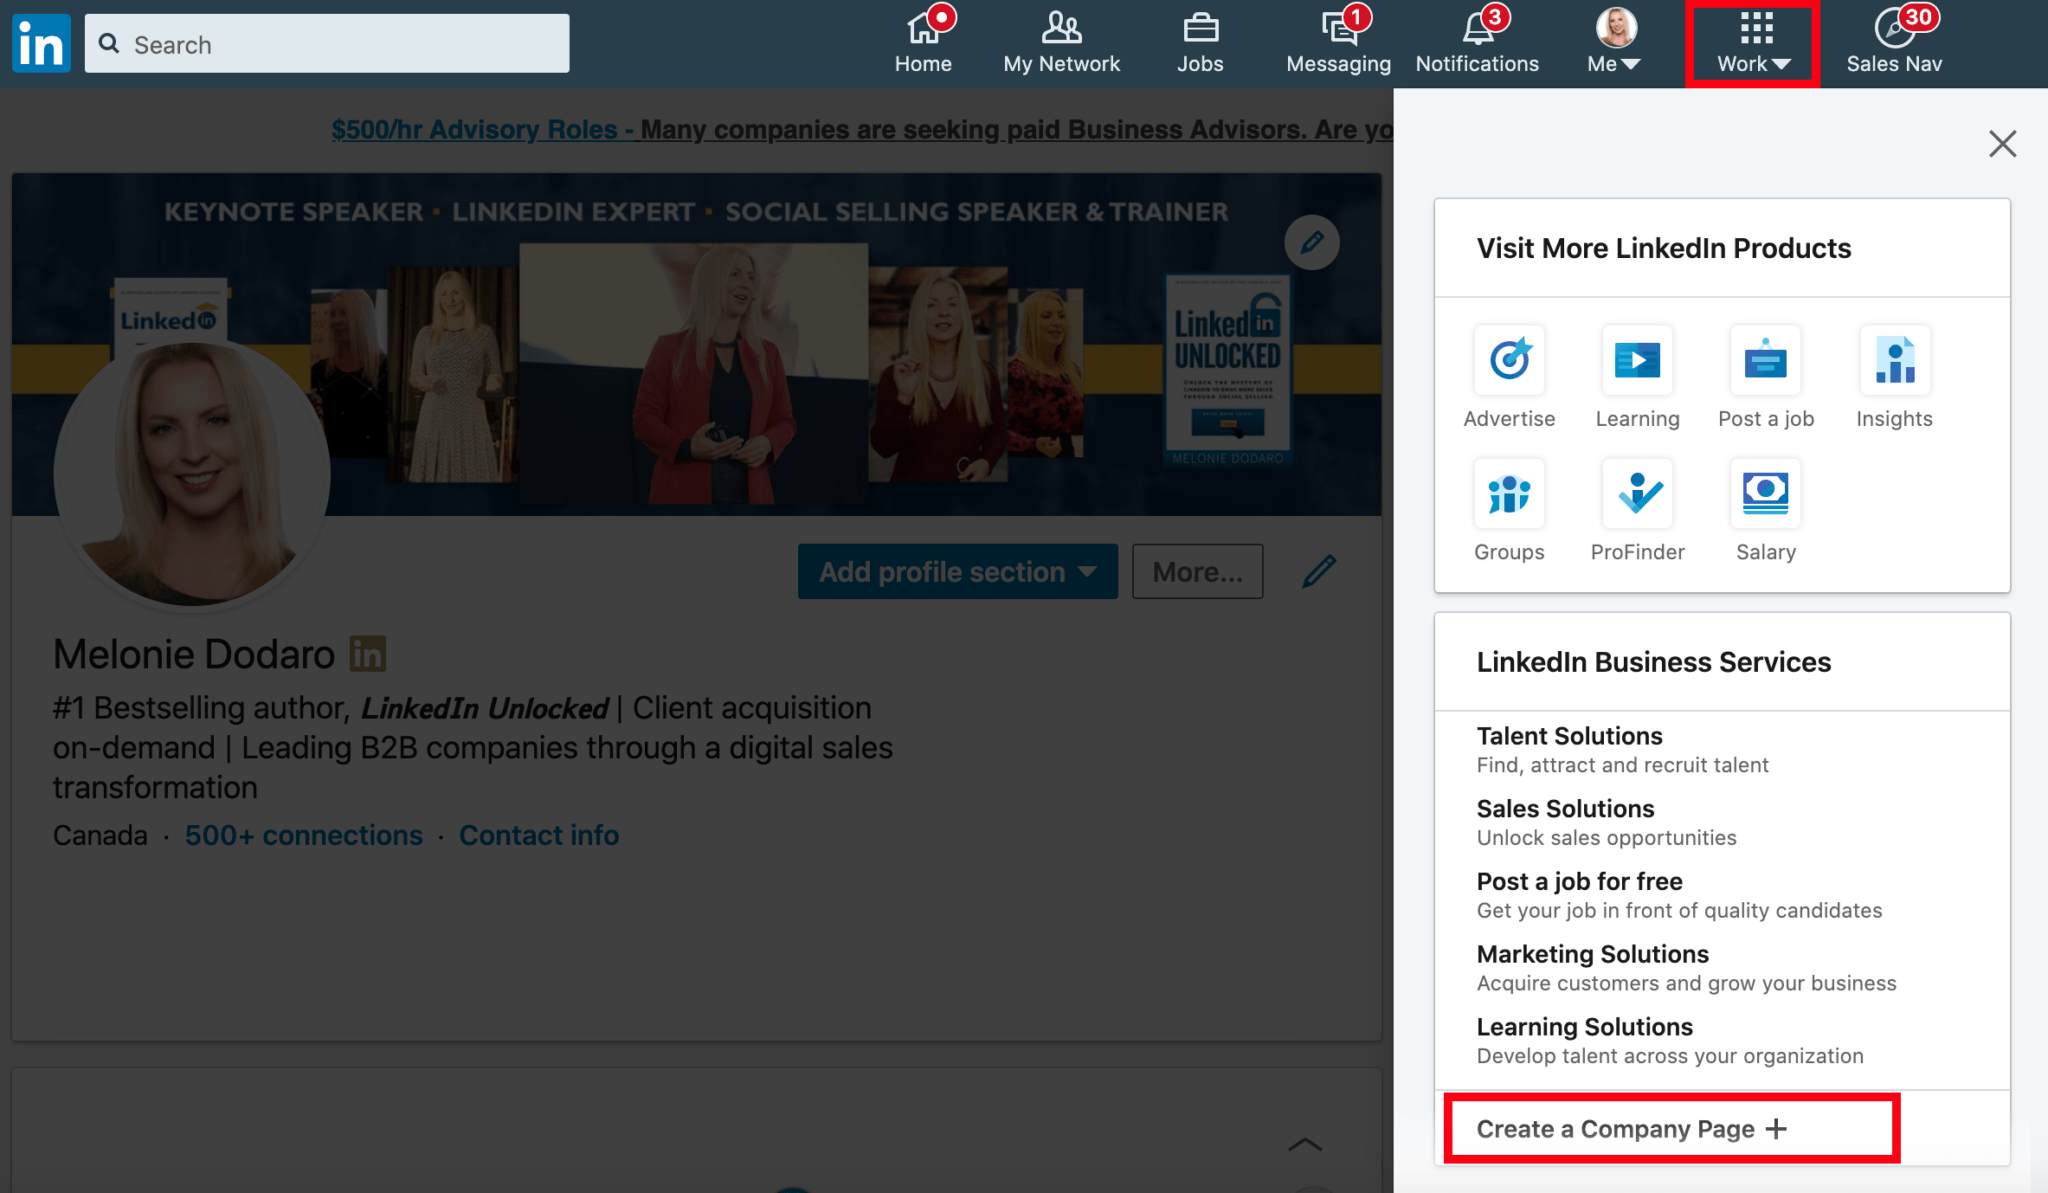Switch to the My Network tab
This screenshot has height=1193, width=2048.
(1061, 40)
